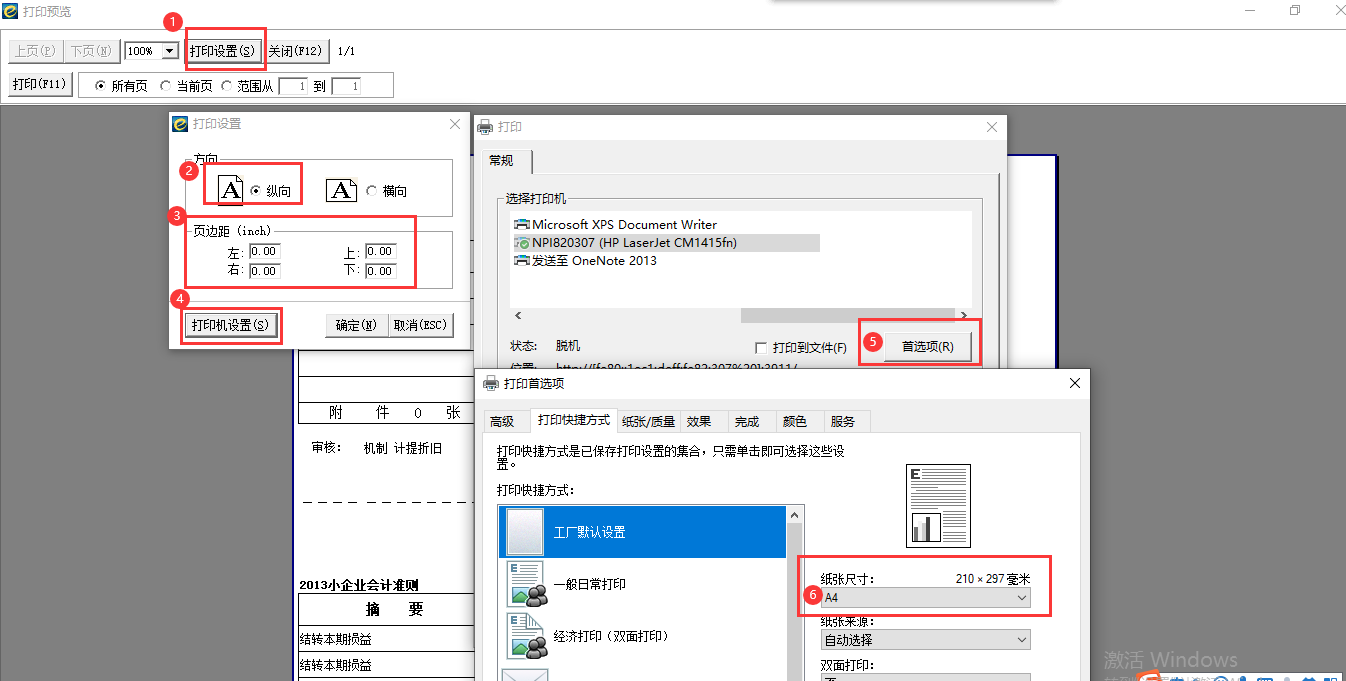Click the portrait page icon

point(230,189)
